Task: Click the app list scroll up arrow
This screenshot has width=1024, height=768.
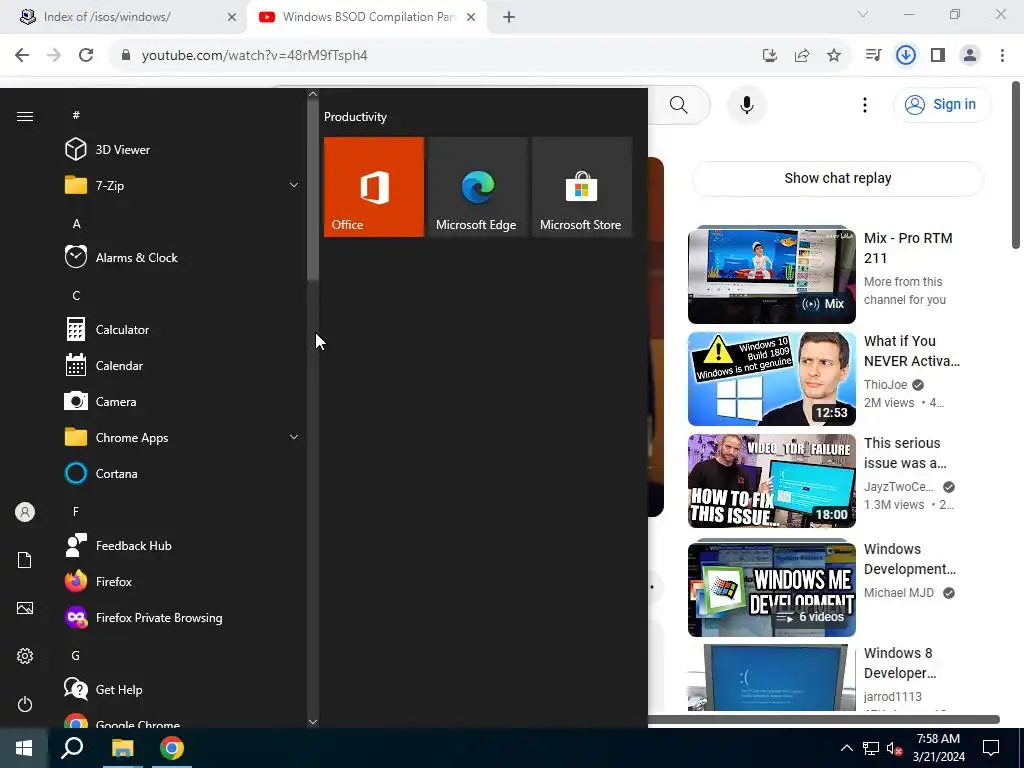Action: click(313, 94)
